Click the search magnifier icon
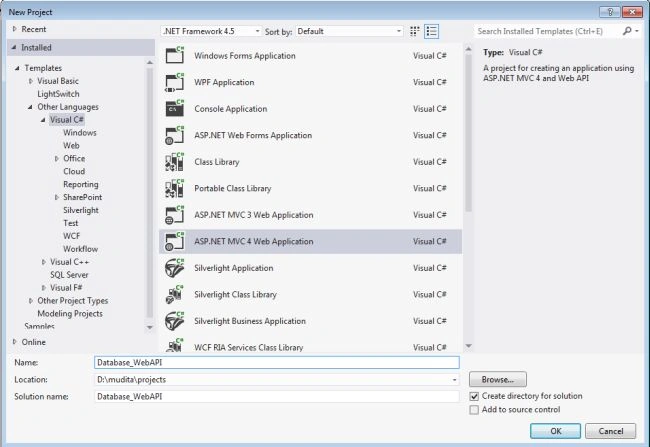Image resolution: width=650 pixels, height=447 pixels. click(x=627, y=31)
